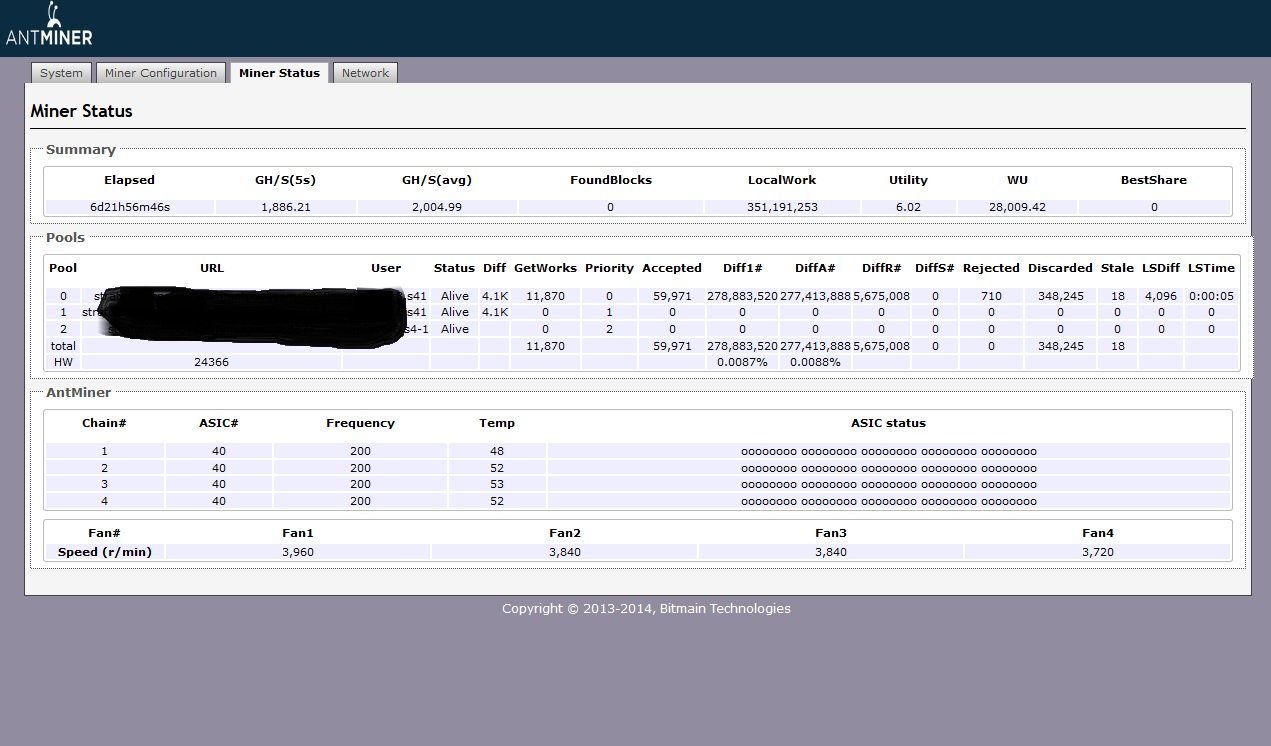Click the Diff1# column header
This screenshot has width=1271, height=746.
tap(742, 268)
